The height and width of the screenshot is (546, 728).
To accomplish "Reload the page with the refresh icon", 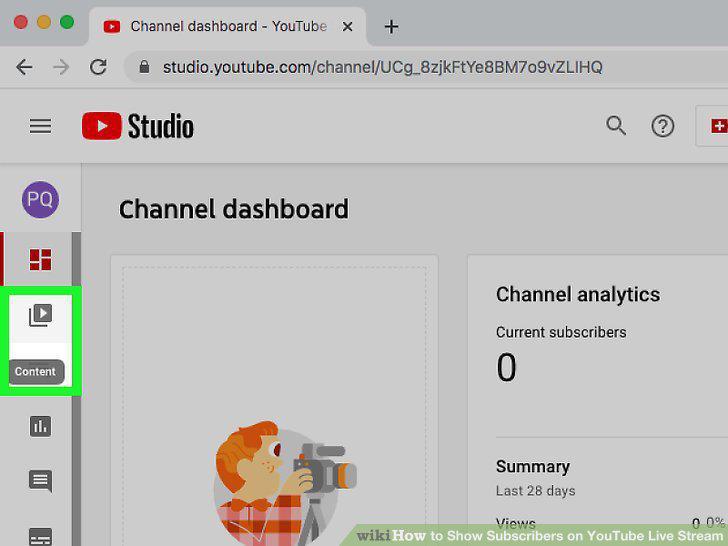I will (x=98, y=67).
